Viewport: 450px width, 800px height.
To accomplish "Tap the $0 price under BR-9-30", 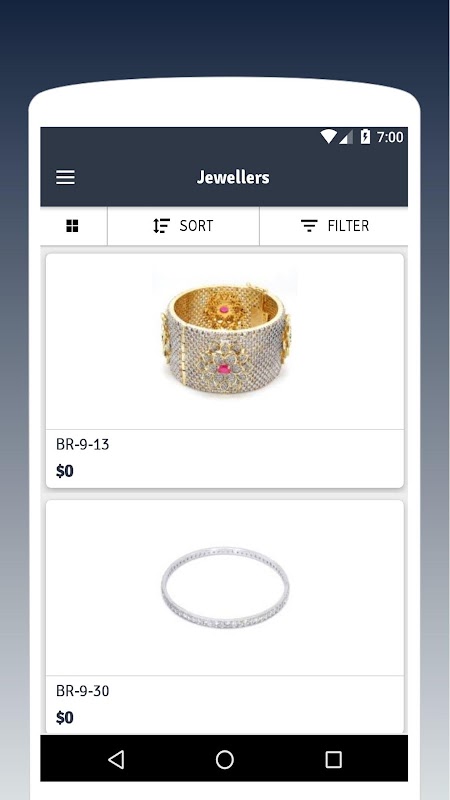I will (65, 718).
